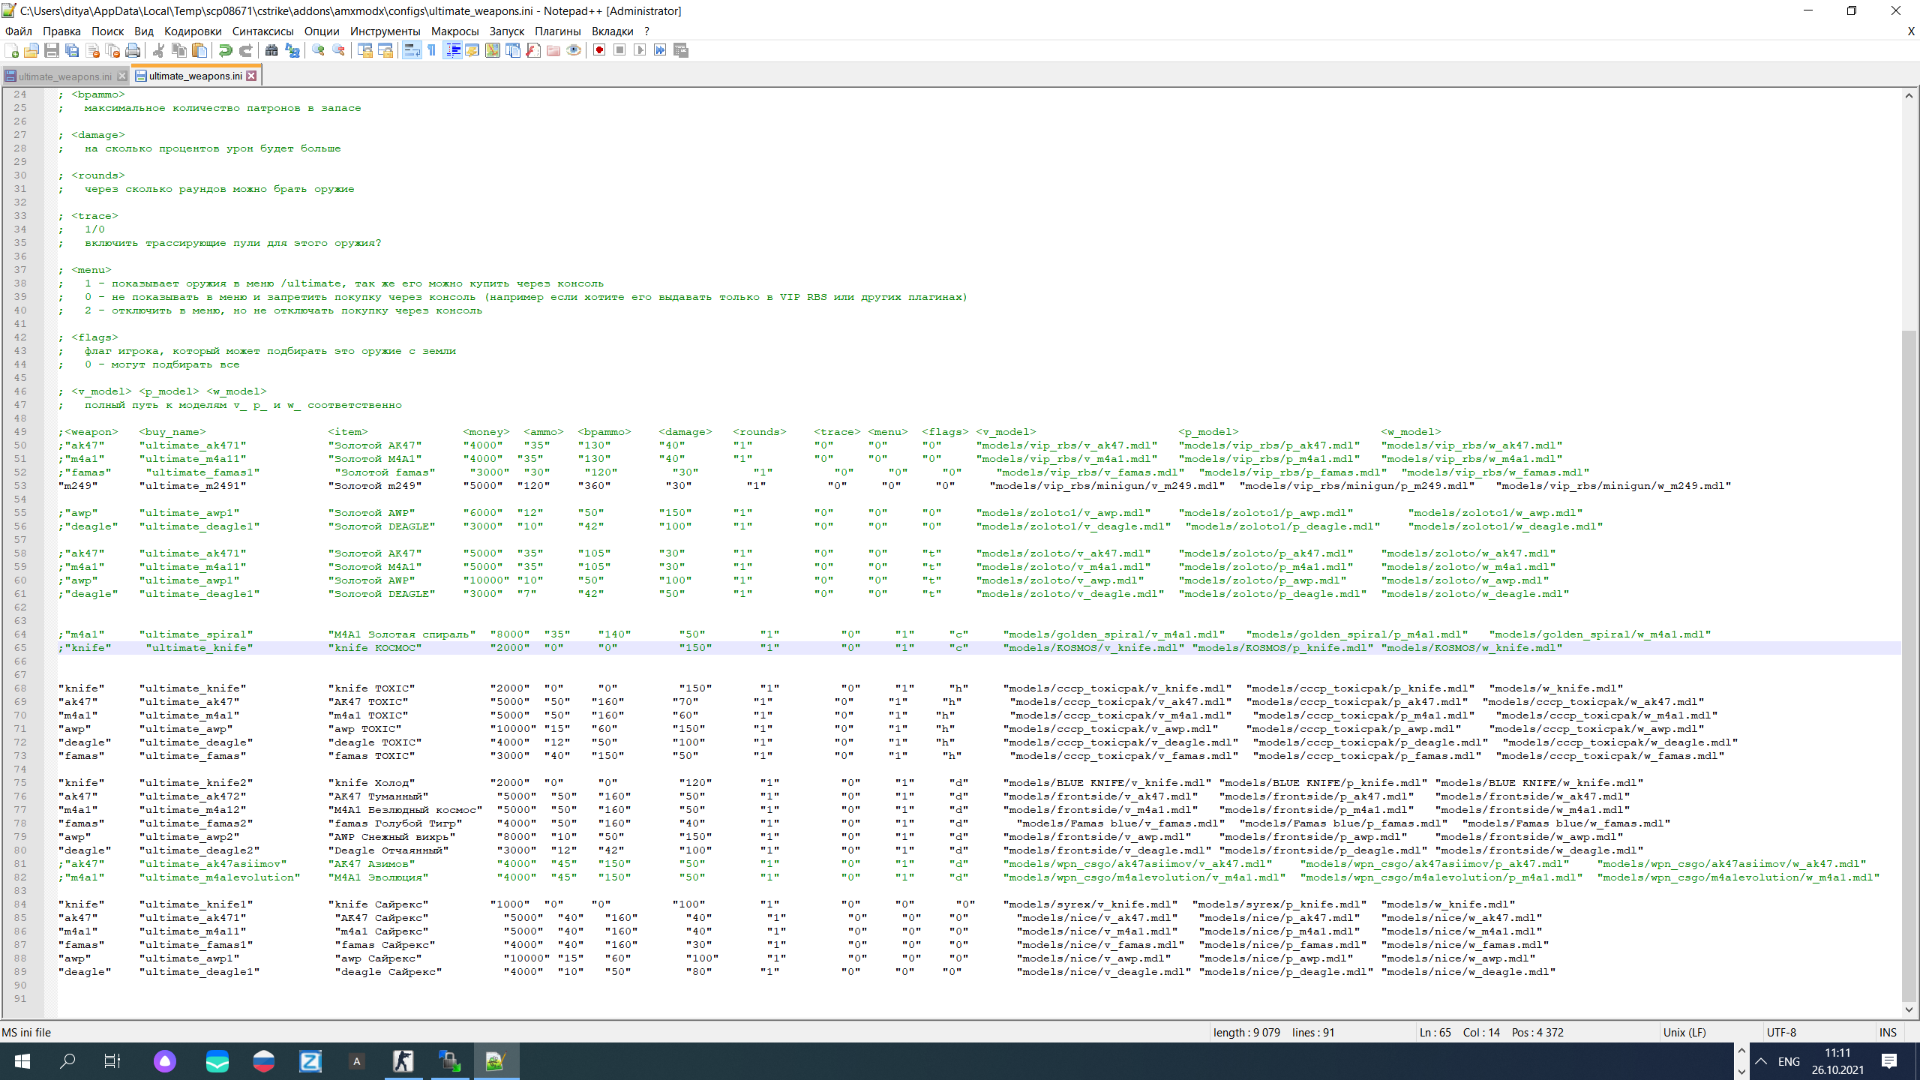Click the Play macro icon
1920x1080 pixels.
pyautogui.click(x=640, y=50)
